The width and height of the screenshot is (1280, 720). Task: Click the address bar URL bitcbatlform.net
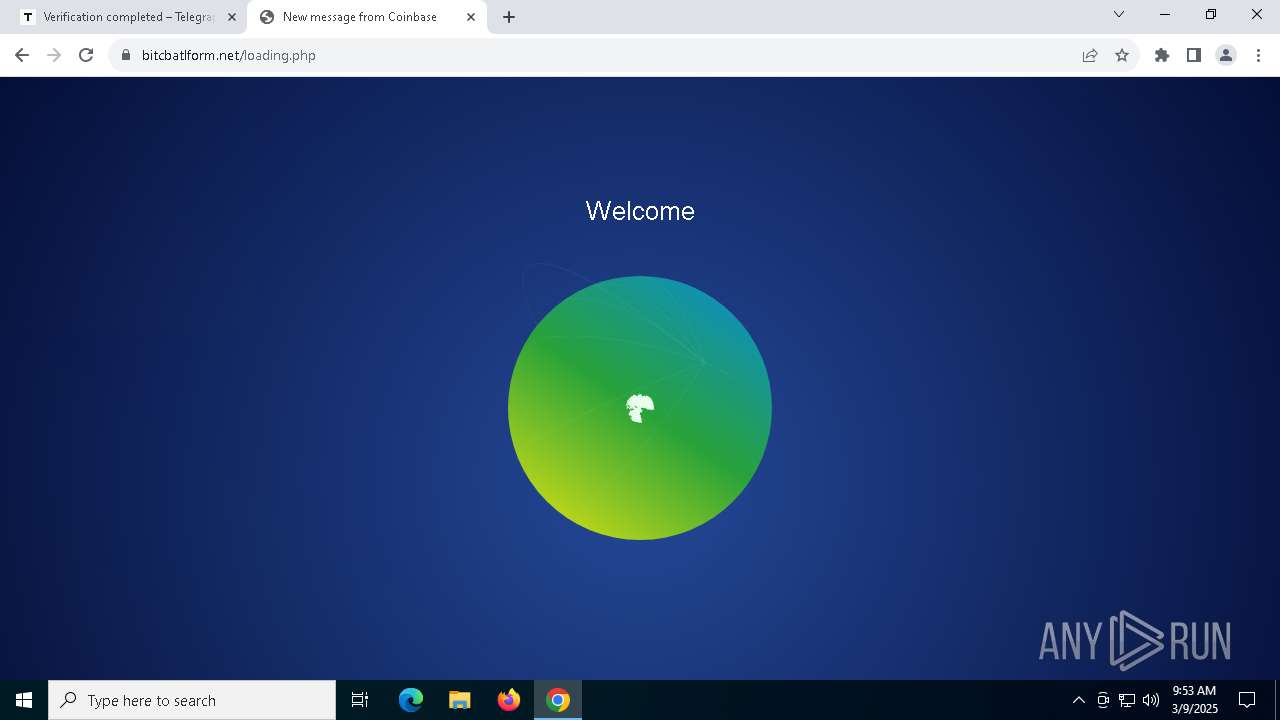[229, 55]
